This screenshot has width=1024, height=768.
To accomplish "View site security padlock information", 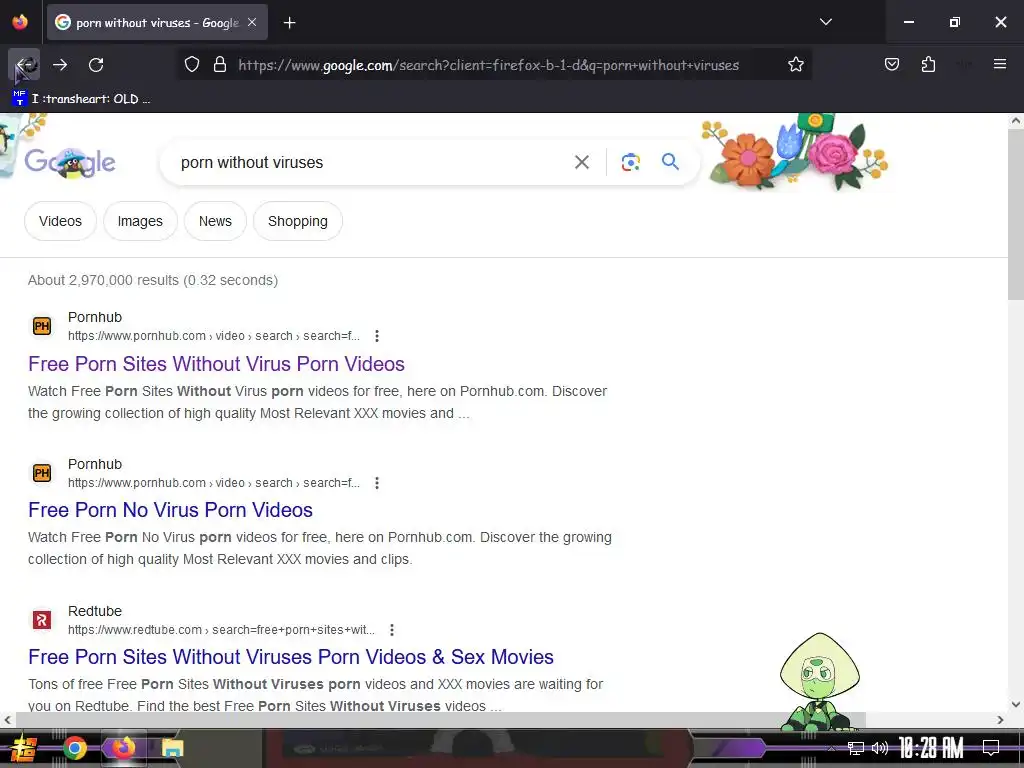I will click(220, 65).
